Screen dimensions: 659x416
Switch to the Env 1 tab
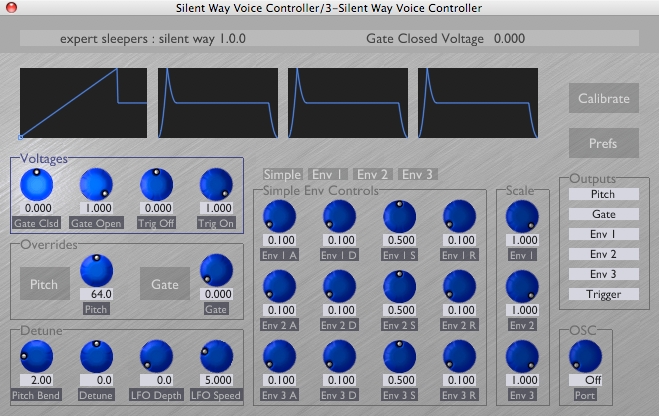328,174
